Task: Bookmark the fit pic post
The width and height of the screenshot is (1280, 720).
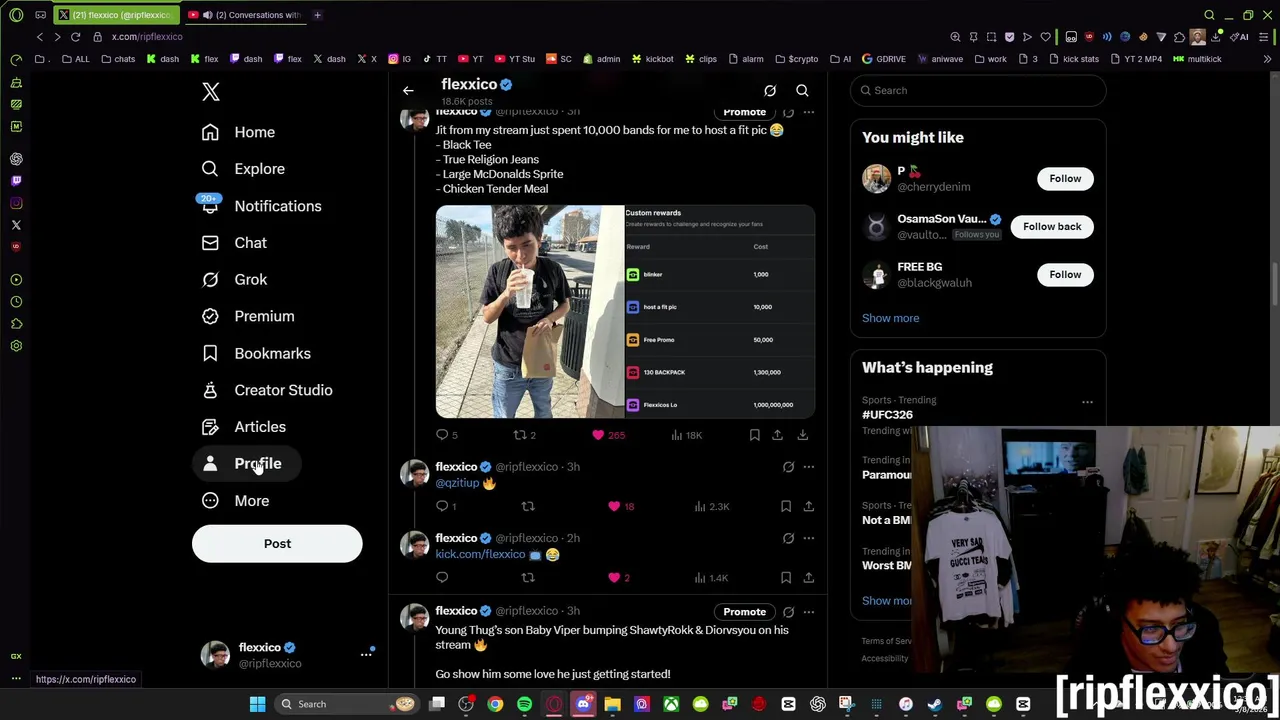Action: click(755, 435)
